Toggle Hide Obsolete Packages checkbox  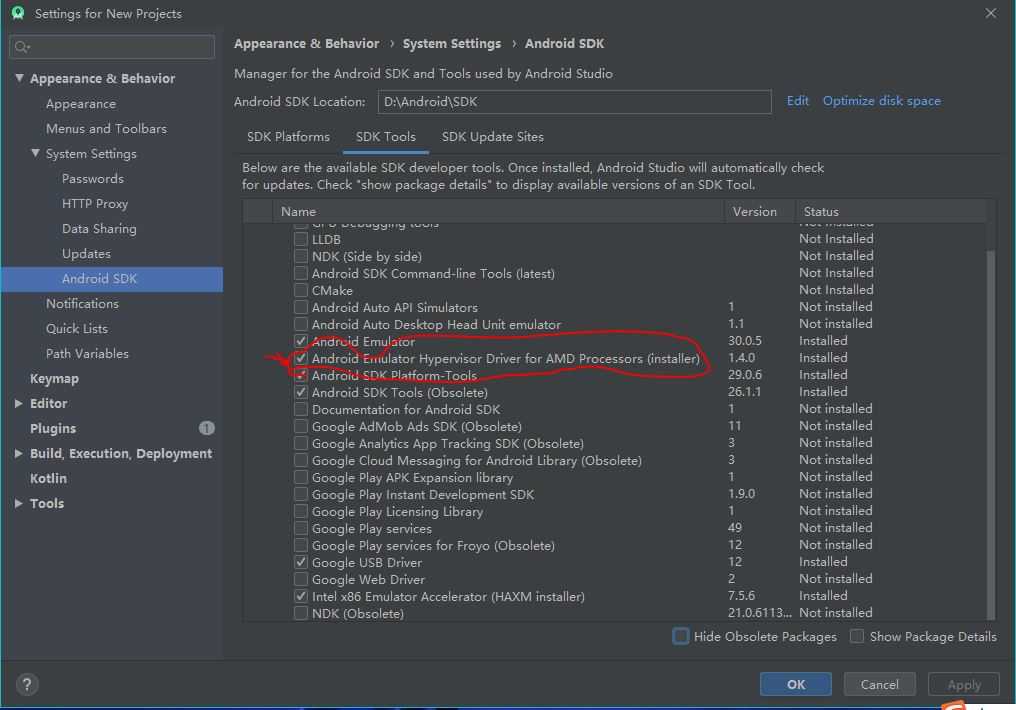pyautogui.click(x=681, y=636)
